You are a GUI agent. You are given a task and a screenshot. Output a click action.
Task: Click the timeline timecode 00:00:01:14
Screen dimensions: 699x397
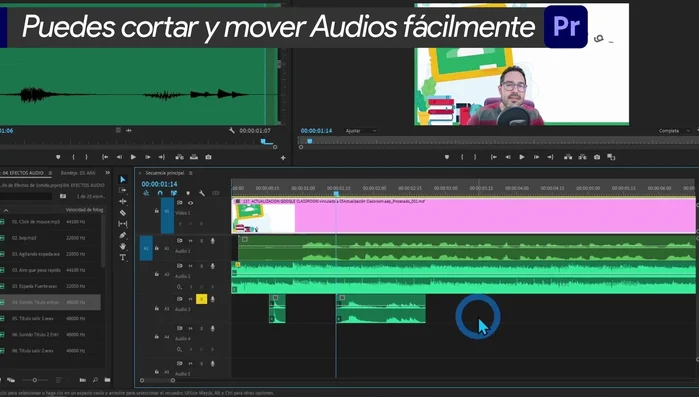coord(159,184)
